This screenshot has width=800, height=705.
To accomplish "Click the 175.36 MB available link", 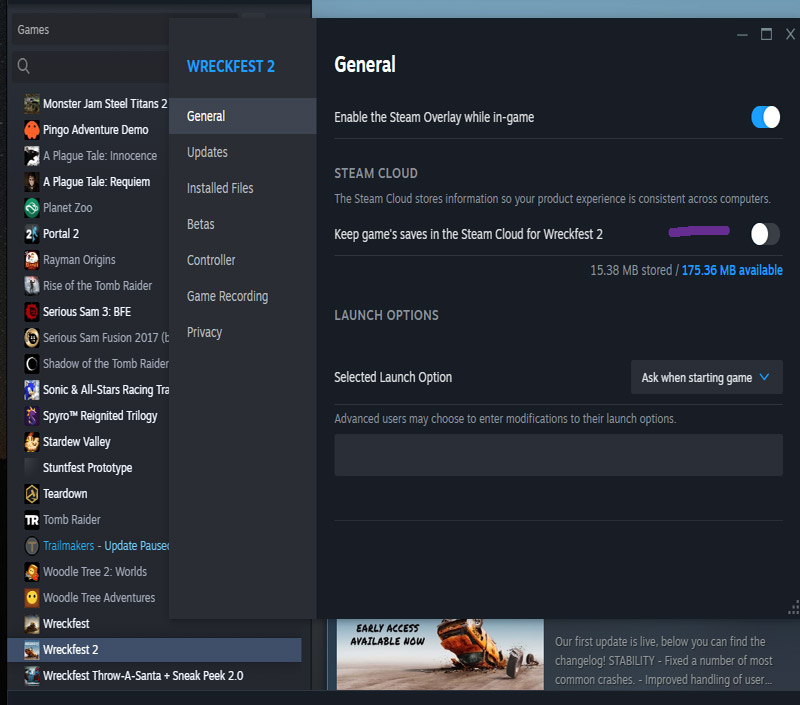I will 732,270.
